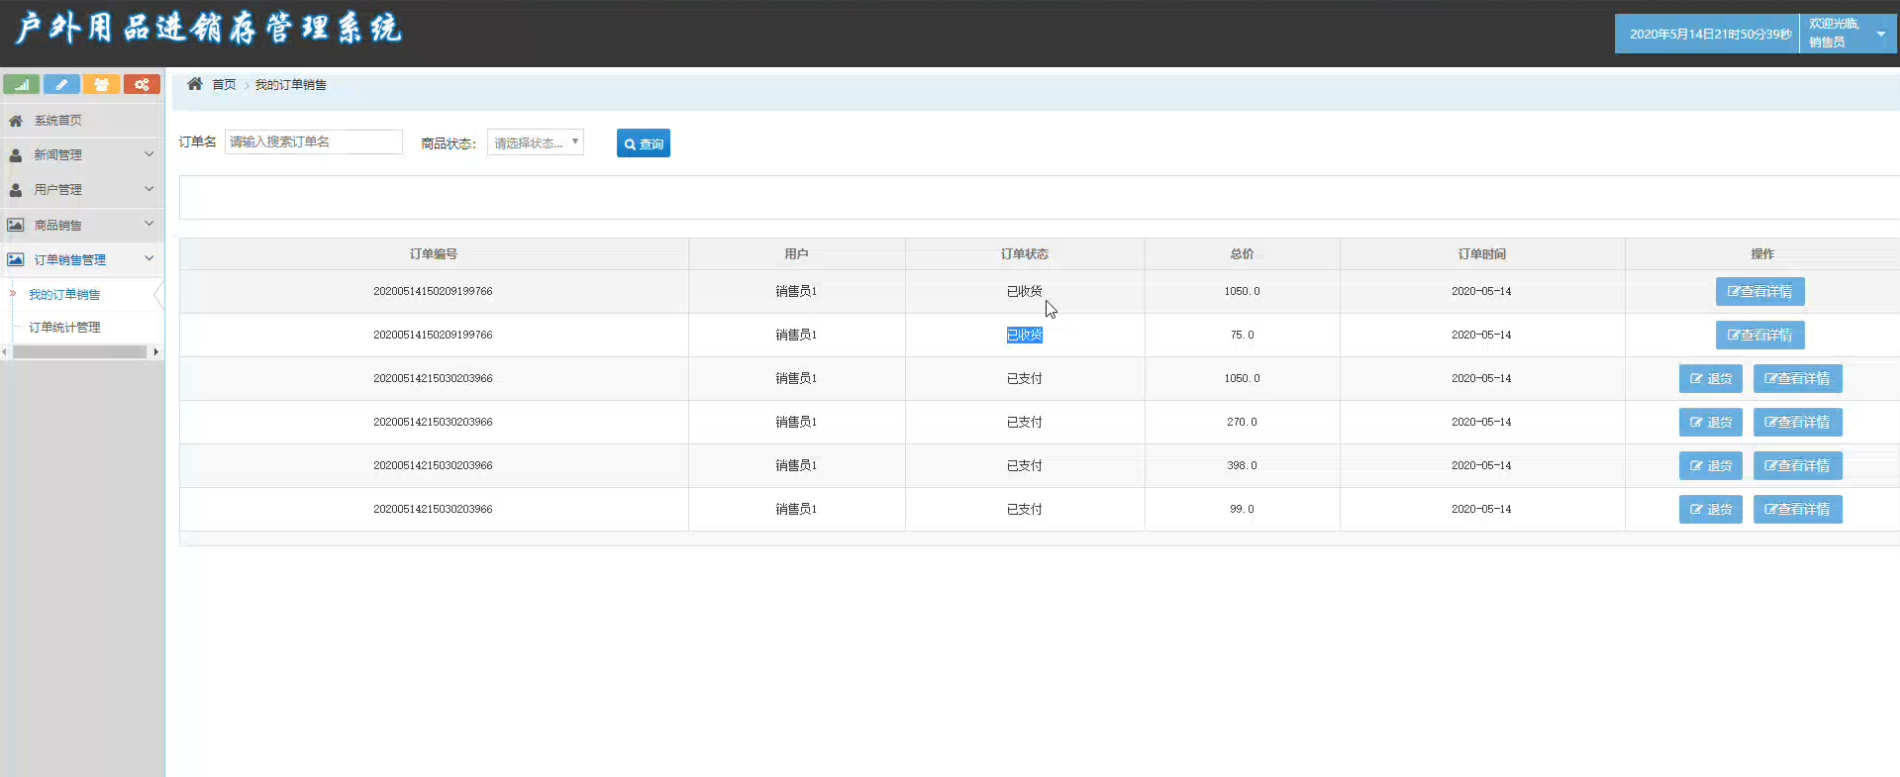Click 退货 for the 398.0 order
Image resolution: width=1900 pixels, height=777 pixels.
pyautogui.click(x=1711, y=466)
